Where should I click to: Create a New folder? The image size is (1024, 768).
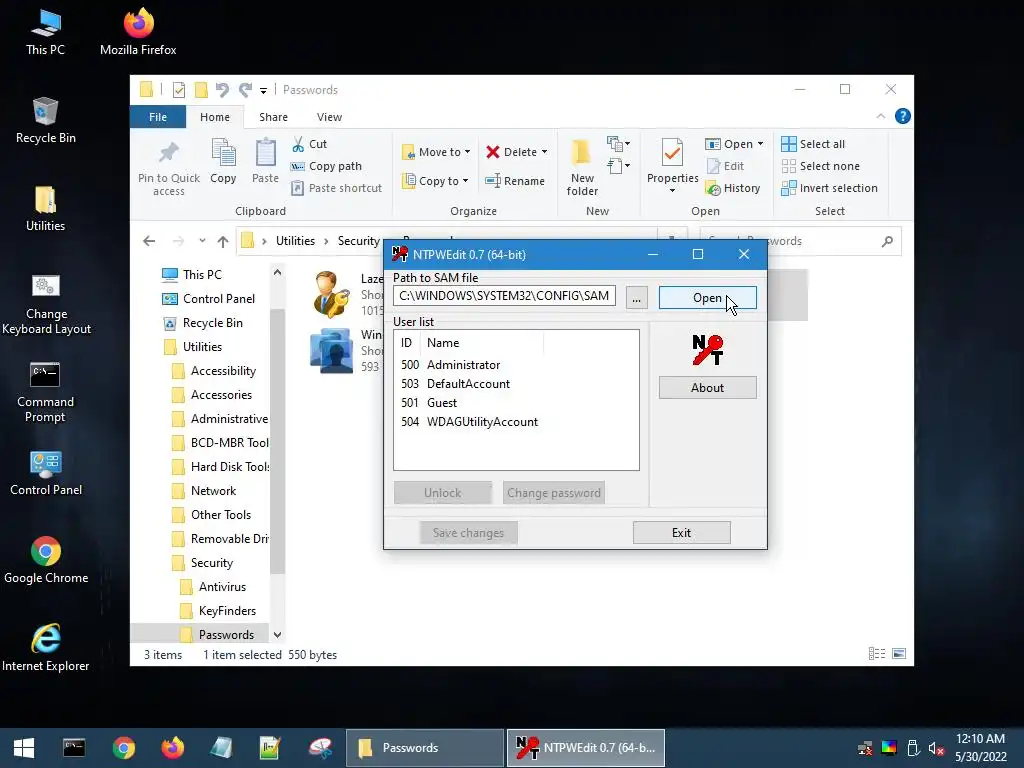[x=582, y=167]
